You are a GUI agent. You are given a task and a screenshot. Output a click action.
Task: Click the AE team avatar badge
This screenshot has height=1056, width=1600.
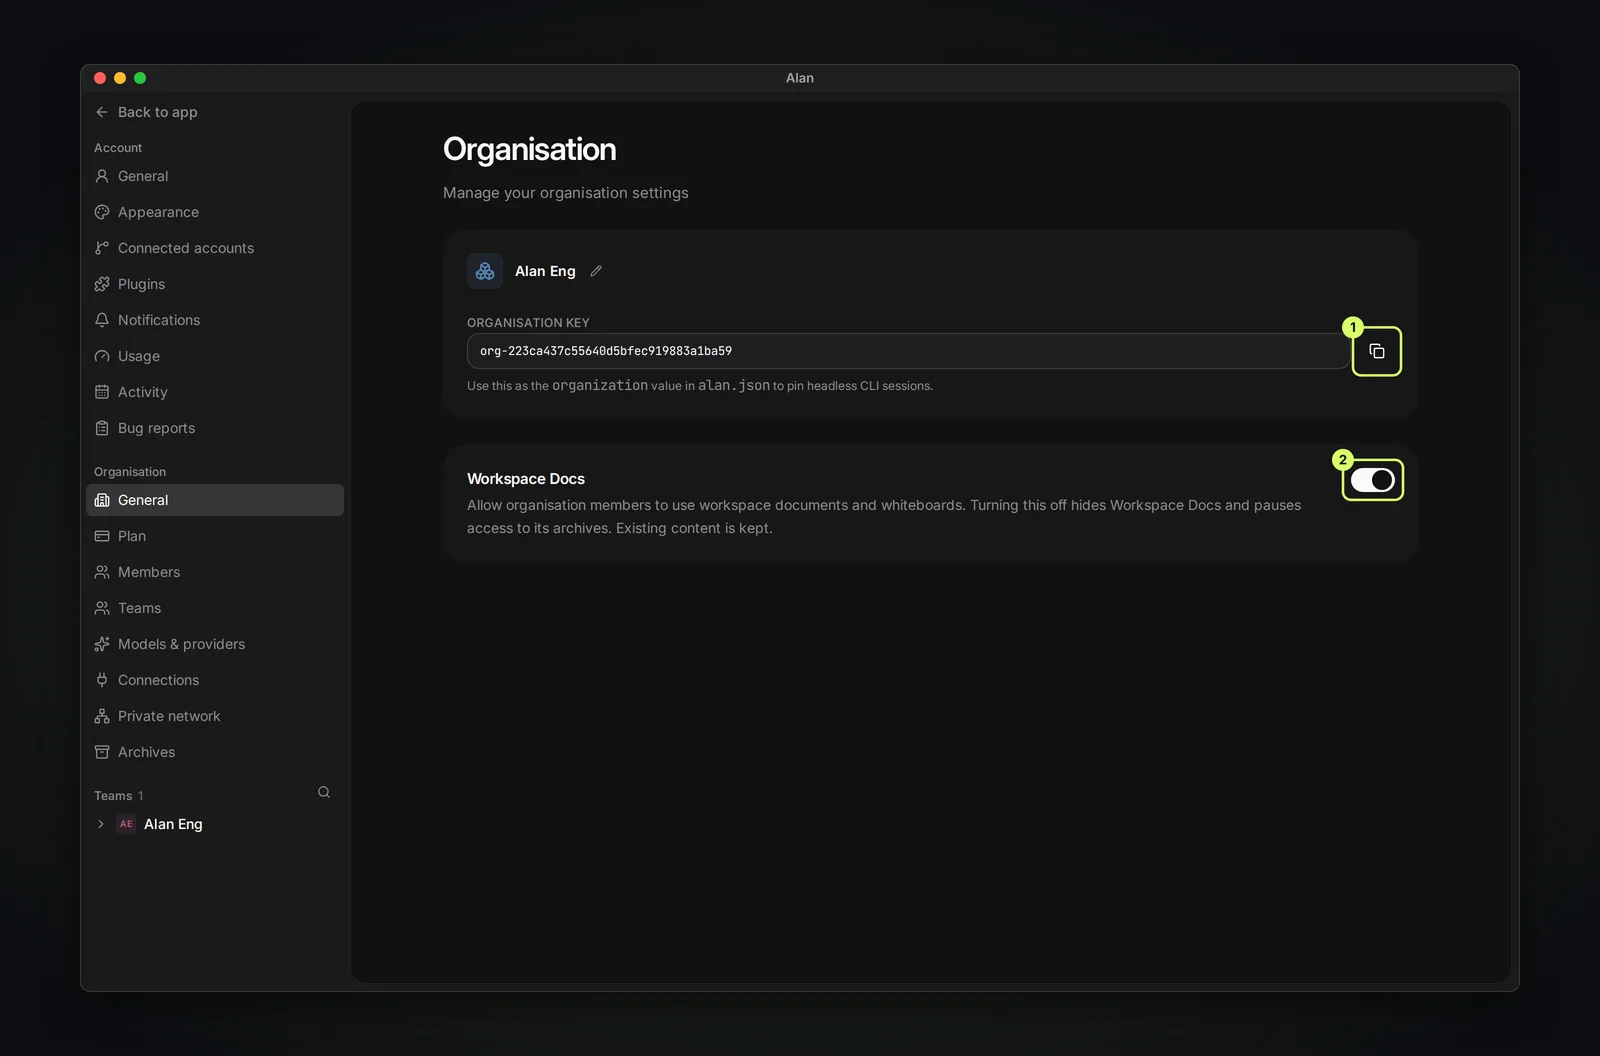(126, 824)
